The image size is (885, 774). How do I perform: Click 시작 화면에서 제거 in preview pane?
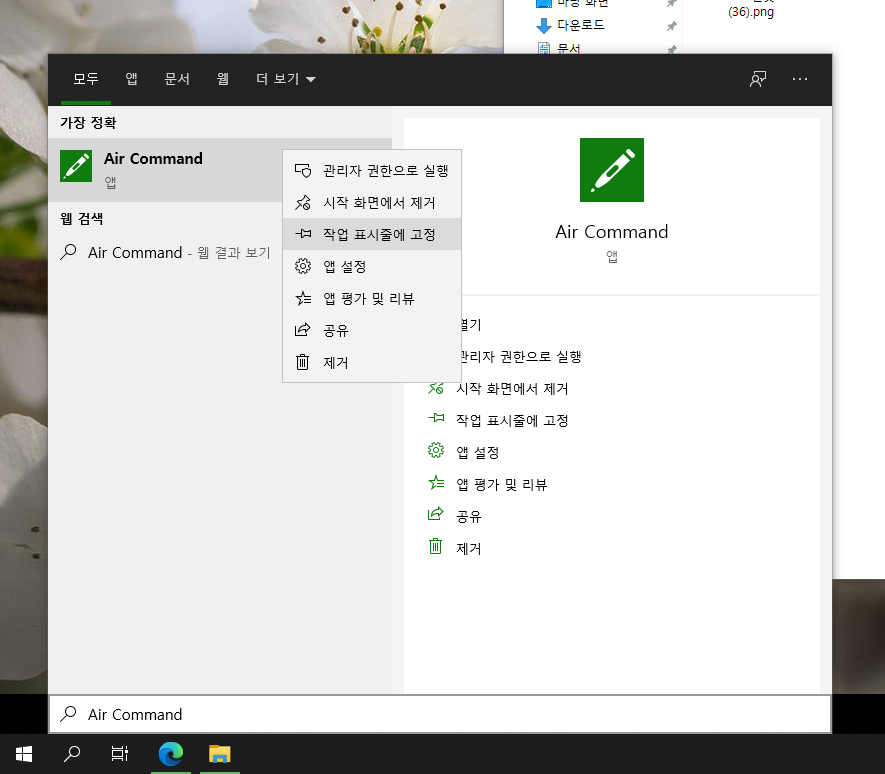(512, 388)
